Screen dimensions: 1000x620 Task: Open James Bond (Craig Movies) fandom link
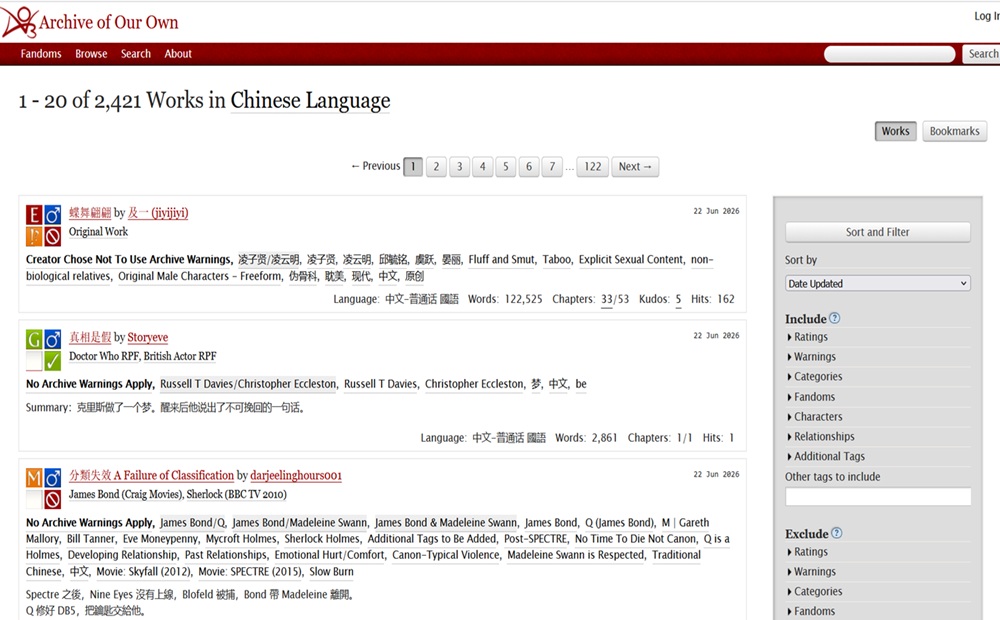[x=126, y=494]
